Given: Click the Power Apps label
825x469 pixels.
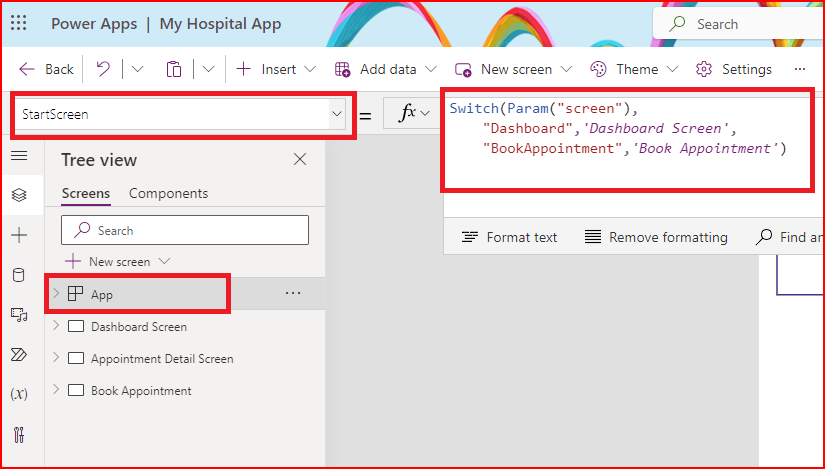Looking at the screenshot, I should tap(94, 24).
